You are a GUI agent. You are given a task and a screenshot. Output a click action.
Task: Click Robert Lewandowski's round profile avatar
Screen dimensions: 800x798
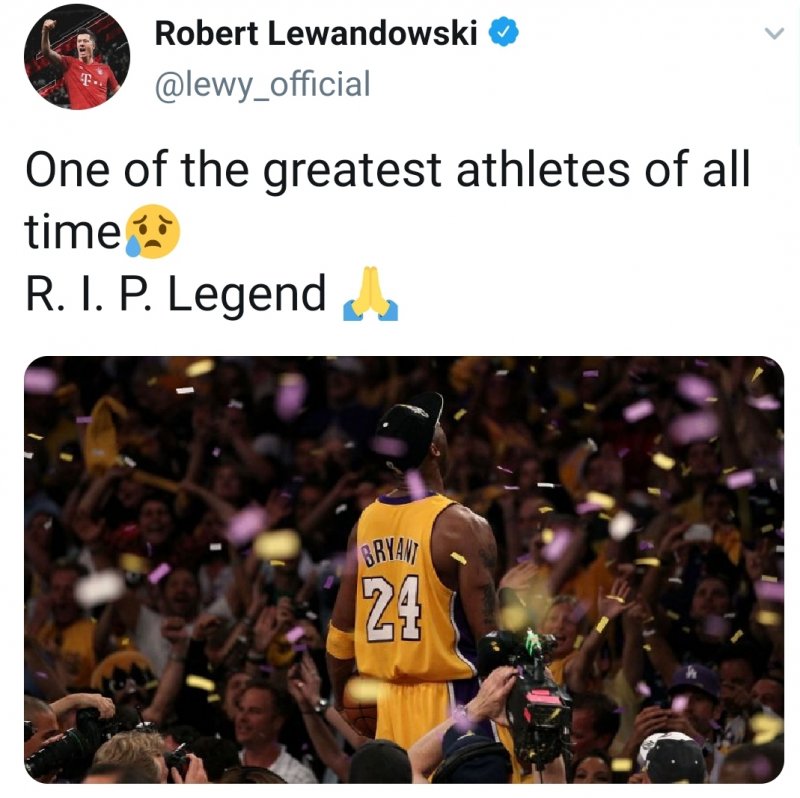pyautogui.click(x=77, y=57)
